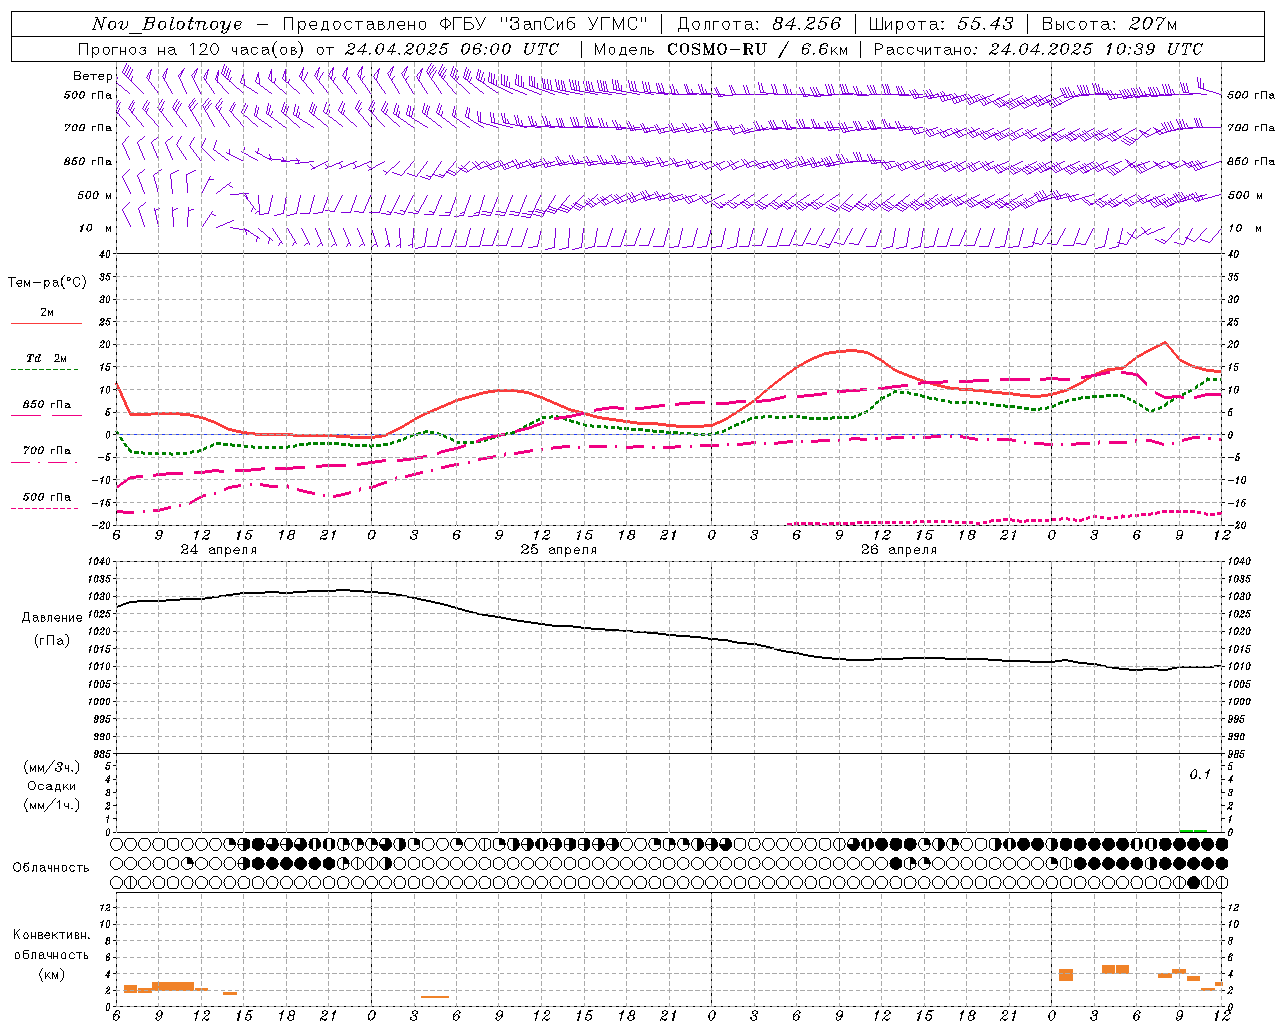Click the Высота: 207м header field
The width and height of the screenshot is (1280, 1024).
tap(1109, 24)
